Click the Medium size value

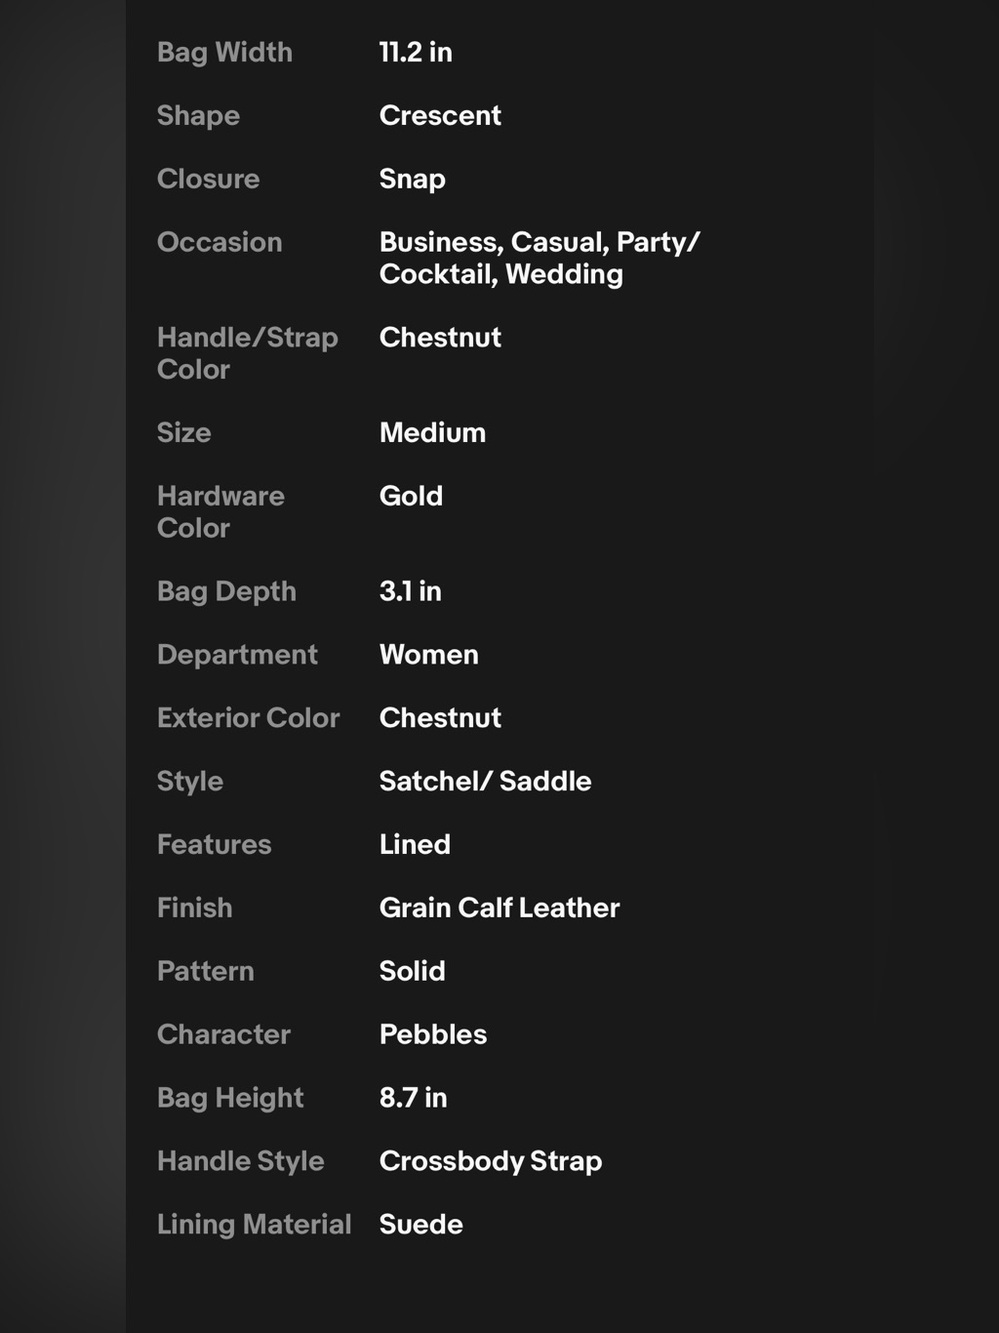(x=432, y=432)
